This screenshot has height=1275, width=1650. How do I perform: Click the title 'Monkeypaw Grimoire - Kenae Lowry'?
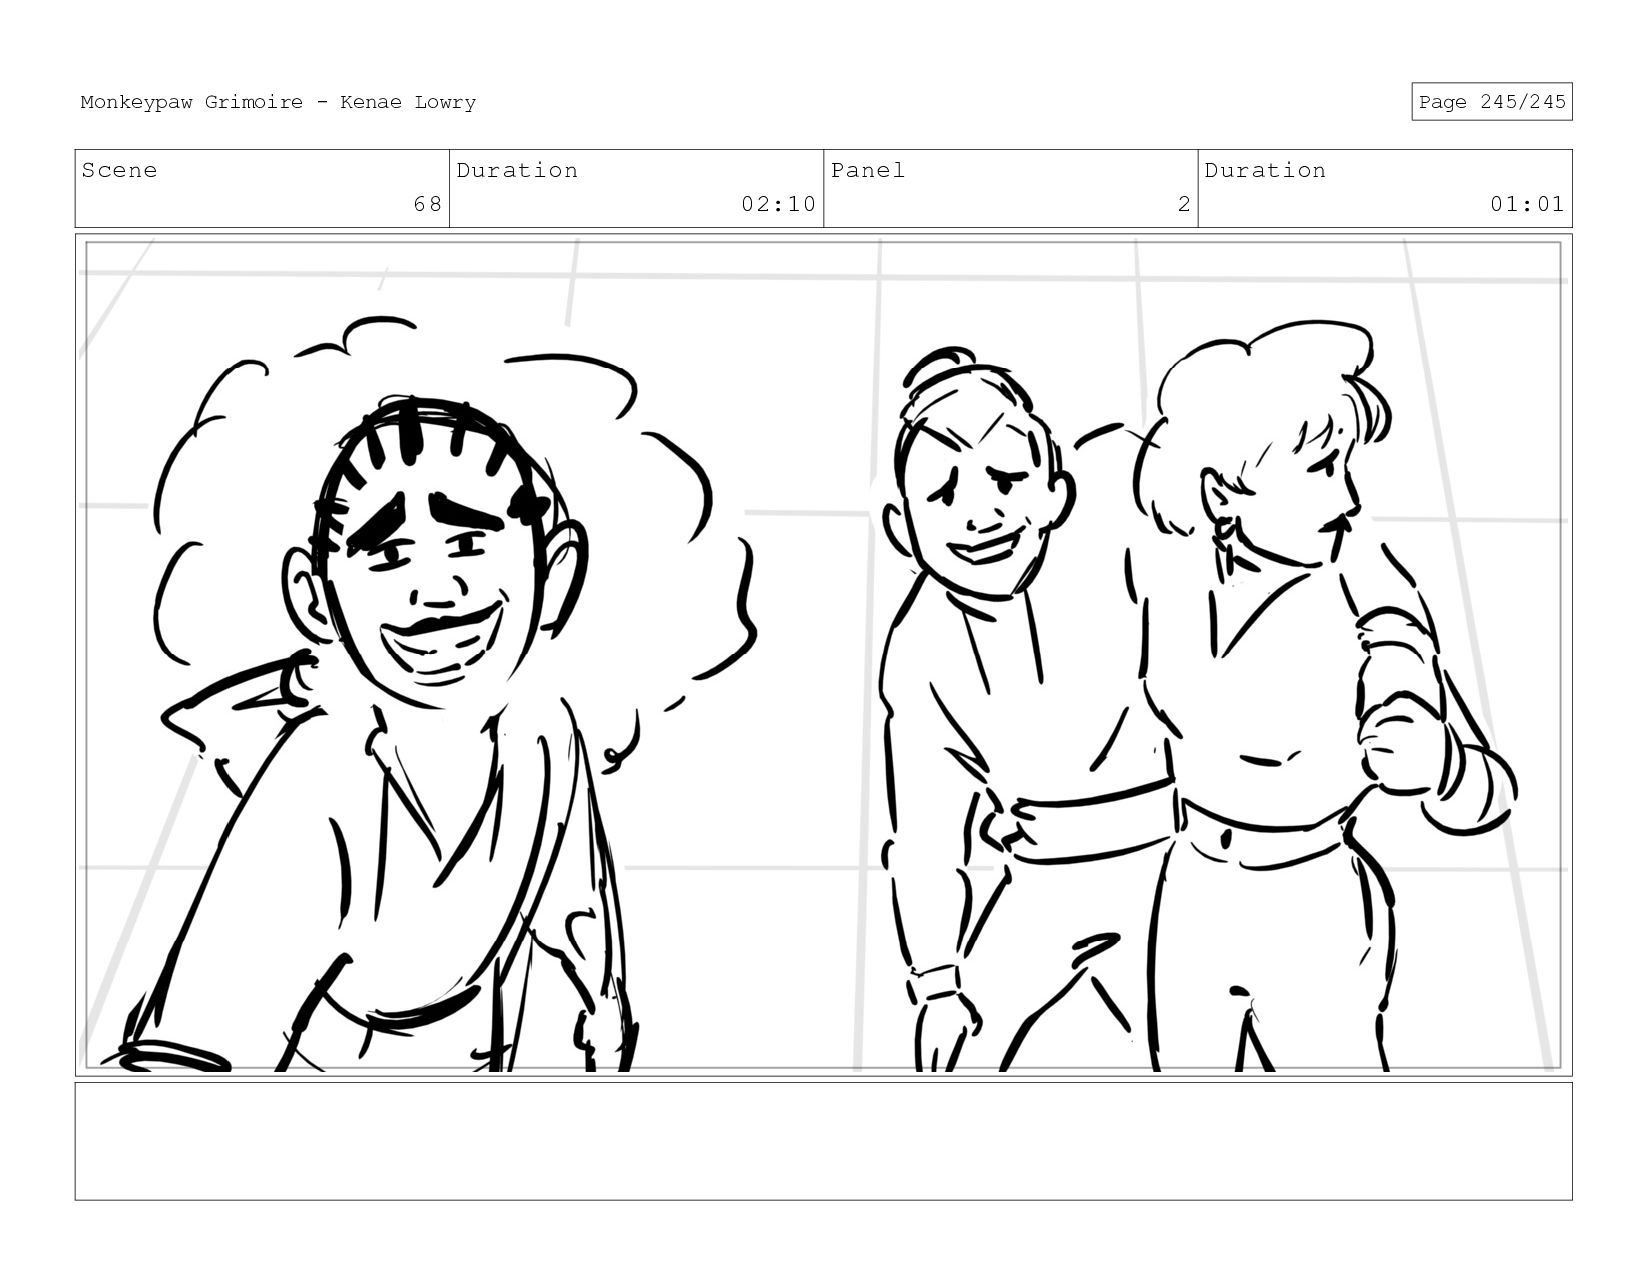(x=278, y=102)
